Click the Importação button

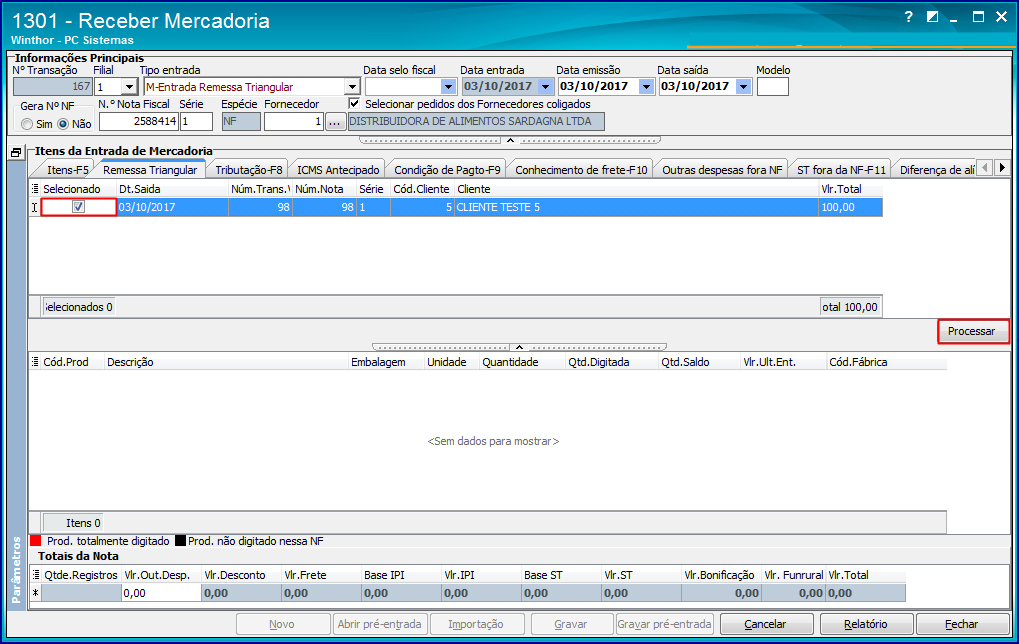[x=476, y=624]
